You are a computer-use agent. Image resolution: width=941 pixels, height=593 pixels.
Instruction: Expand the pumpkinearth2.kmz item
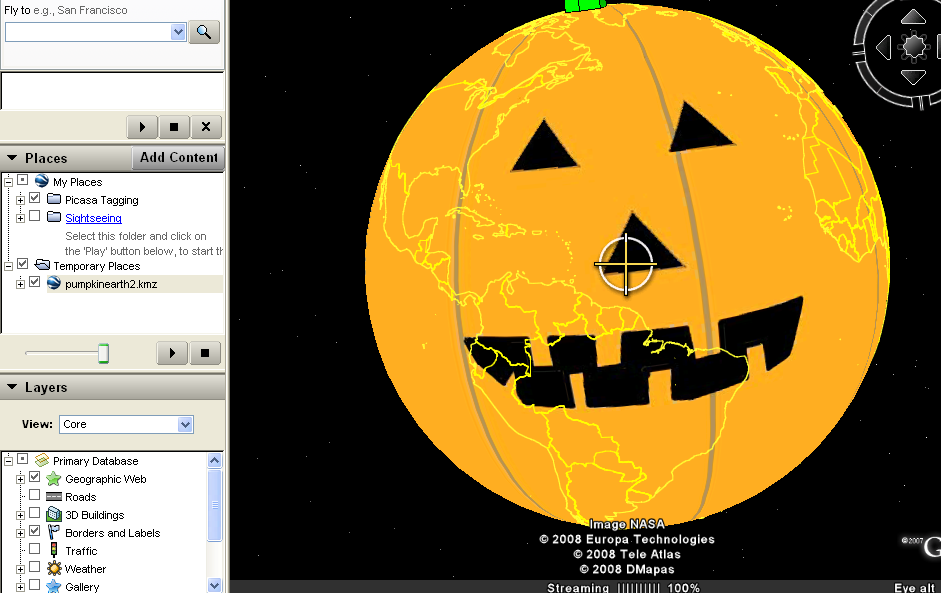click(20, 284)
